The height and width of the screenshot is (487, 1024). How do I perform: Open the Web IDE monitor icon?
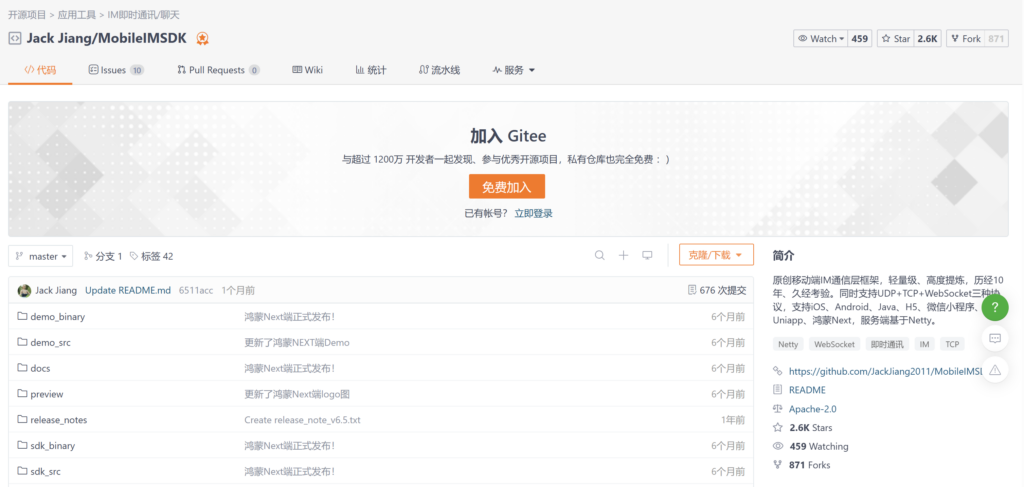pos(647,256)
